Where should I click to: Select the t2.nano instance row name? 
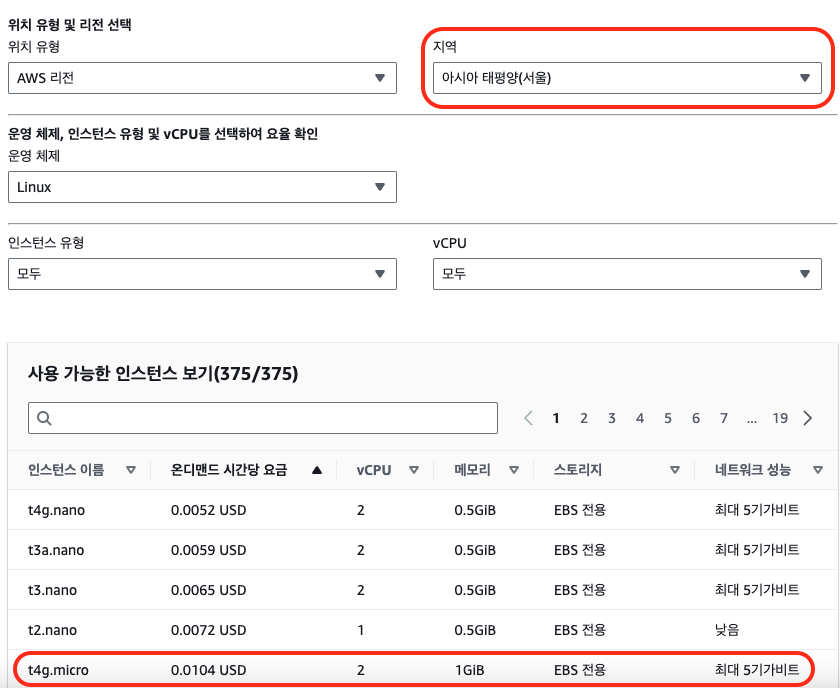pos(52,630)
